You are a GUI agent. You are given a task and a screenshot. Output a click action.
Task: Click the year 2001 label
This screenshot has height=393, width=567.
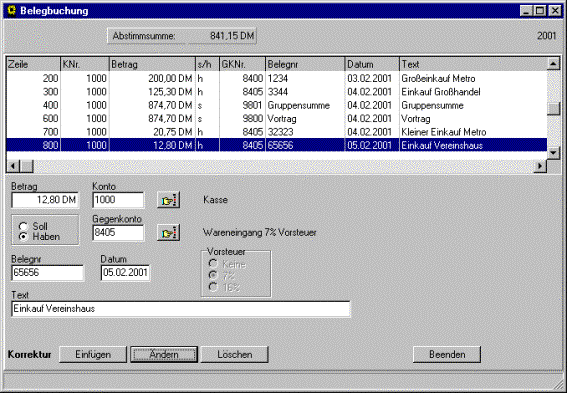(x=546, y=36)
